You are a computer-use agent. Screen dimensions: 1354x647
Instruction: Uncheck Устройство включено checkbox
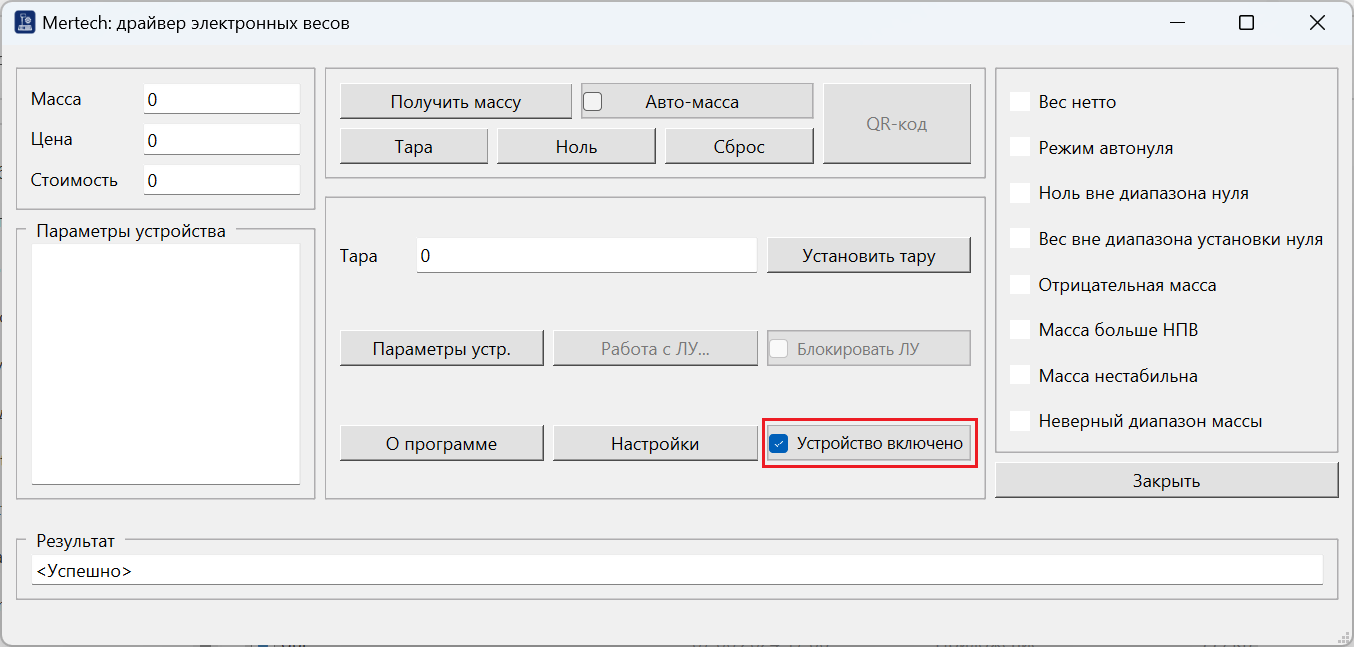(x=779, y=443)
